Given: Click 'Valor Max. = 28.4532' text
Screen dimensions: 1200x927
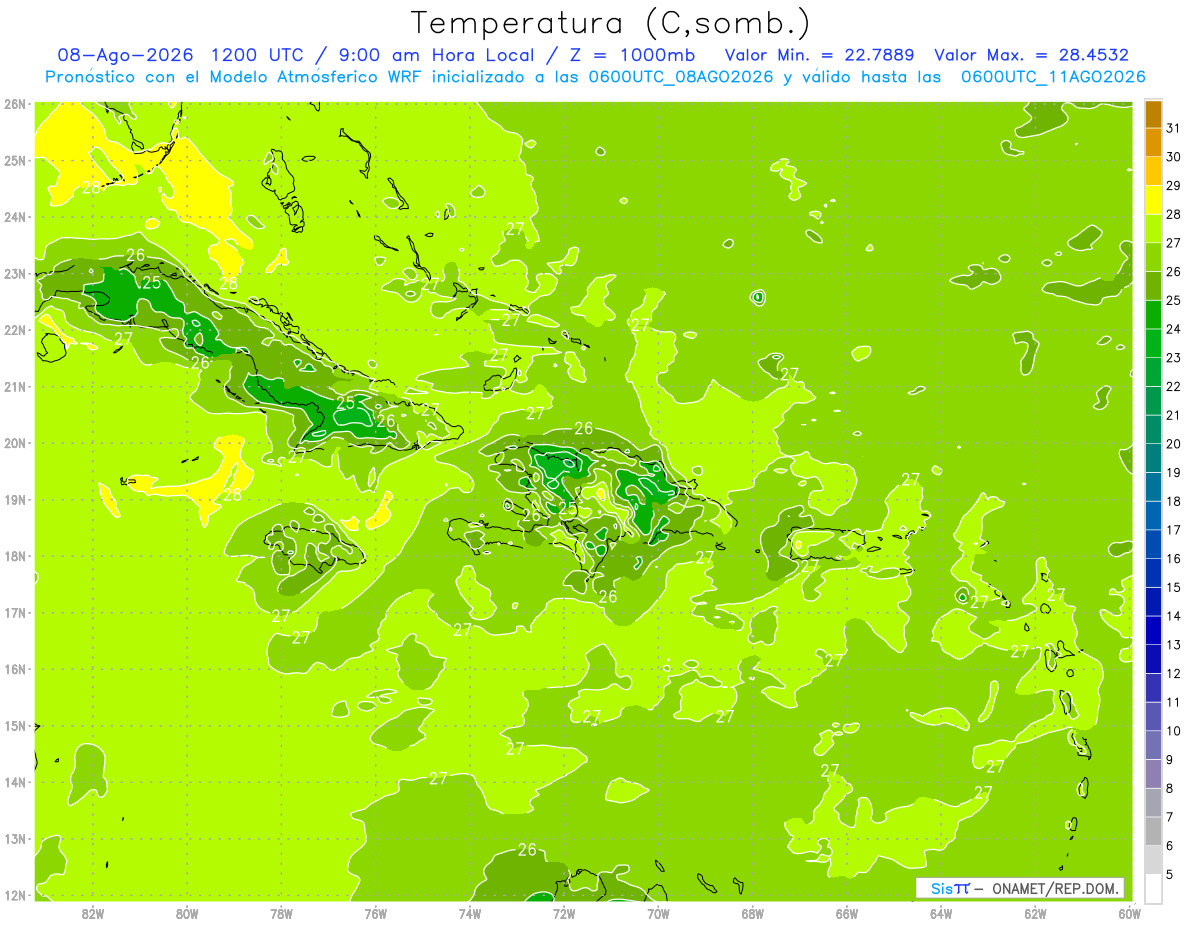Looking at the screenshot, I should [x=1031, y=55].
